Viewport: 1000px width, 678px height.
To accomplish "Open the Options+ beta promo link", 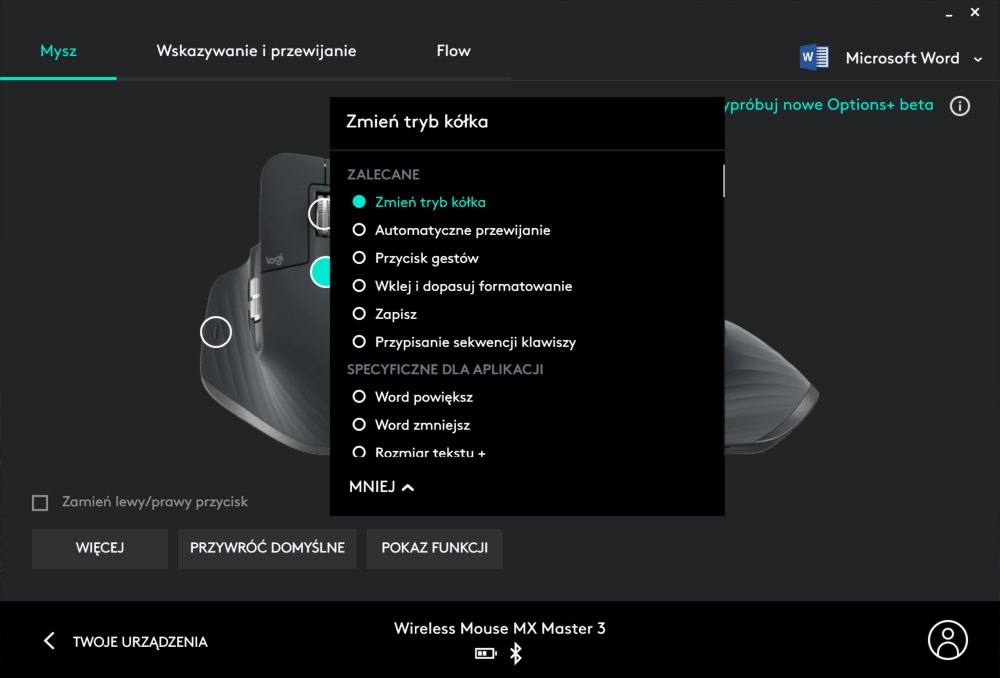I will pos(828,105).
